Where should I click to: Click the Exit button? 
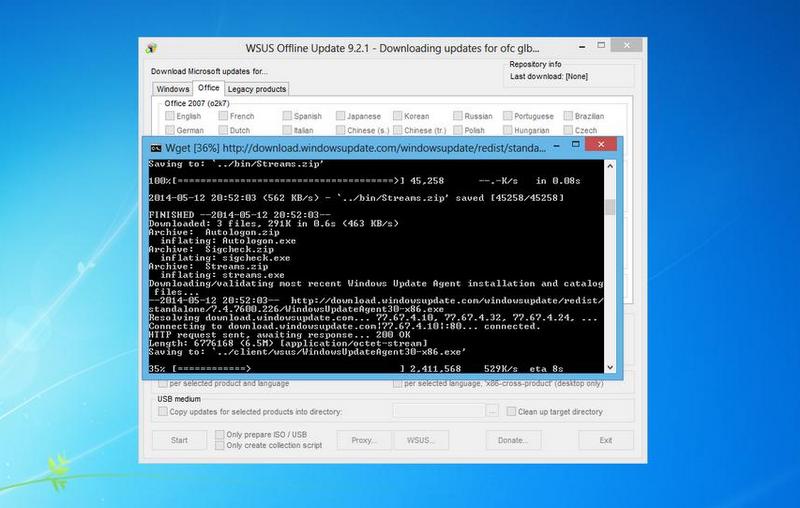pyautogui.click(x=606, y=440)
